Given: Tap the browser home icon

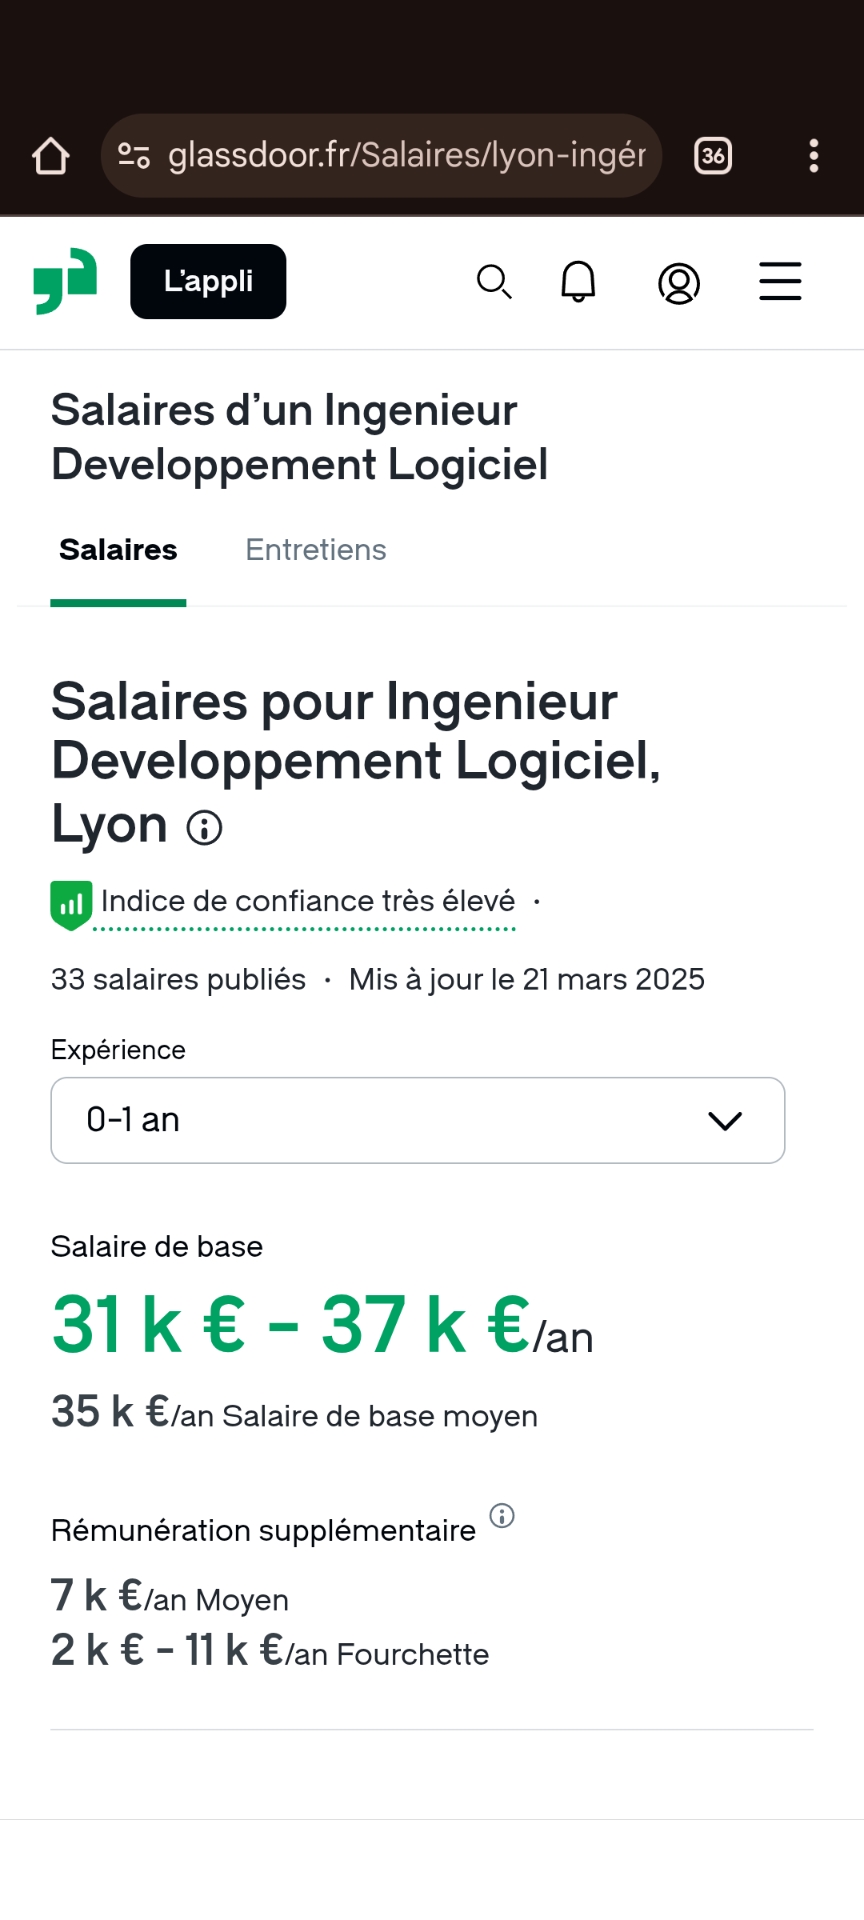Looking at the screenshot, I should pos(51,156).
